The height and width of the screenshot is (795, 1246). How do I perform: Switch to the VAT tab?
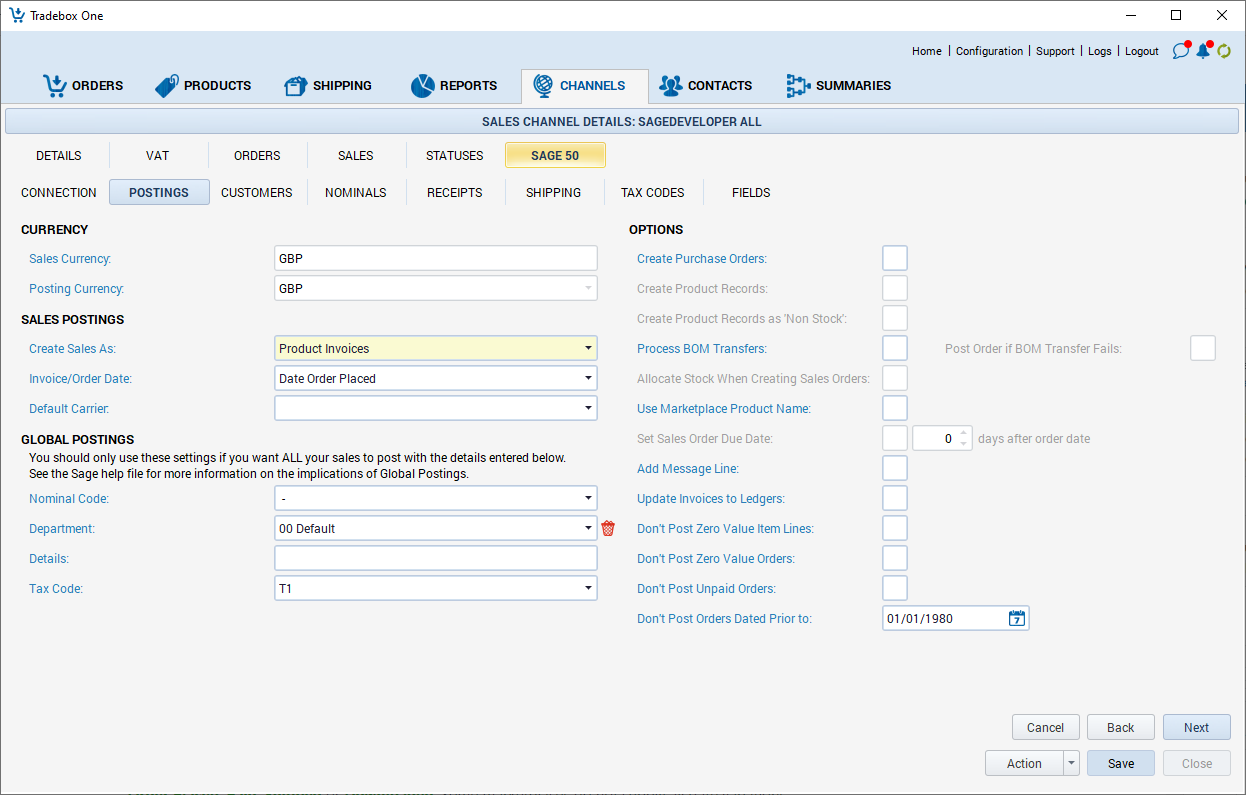click(157, 155)
